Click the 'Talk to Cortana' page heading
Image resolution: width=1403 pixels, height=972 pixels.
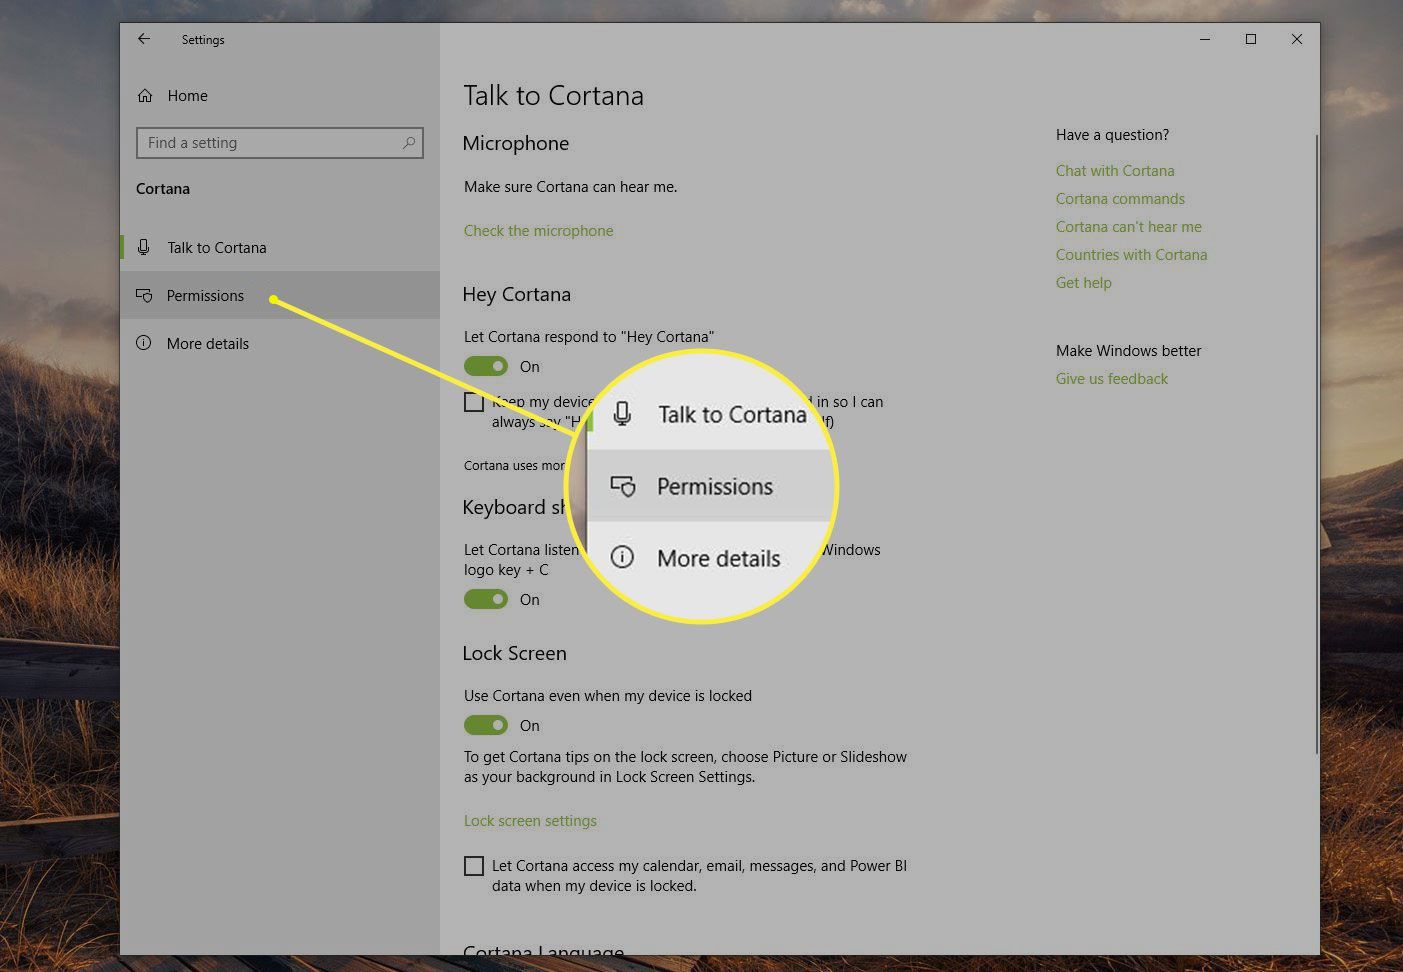(553, 96)
